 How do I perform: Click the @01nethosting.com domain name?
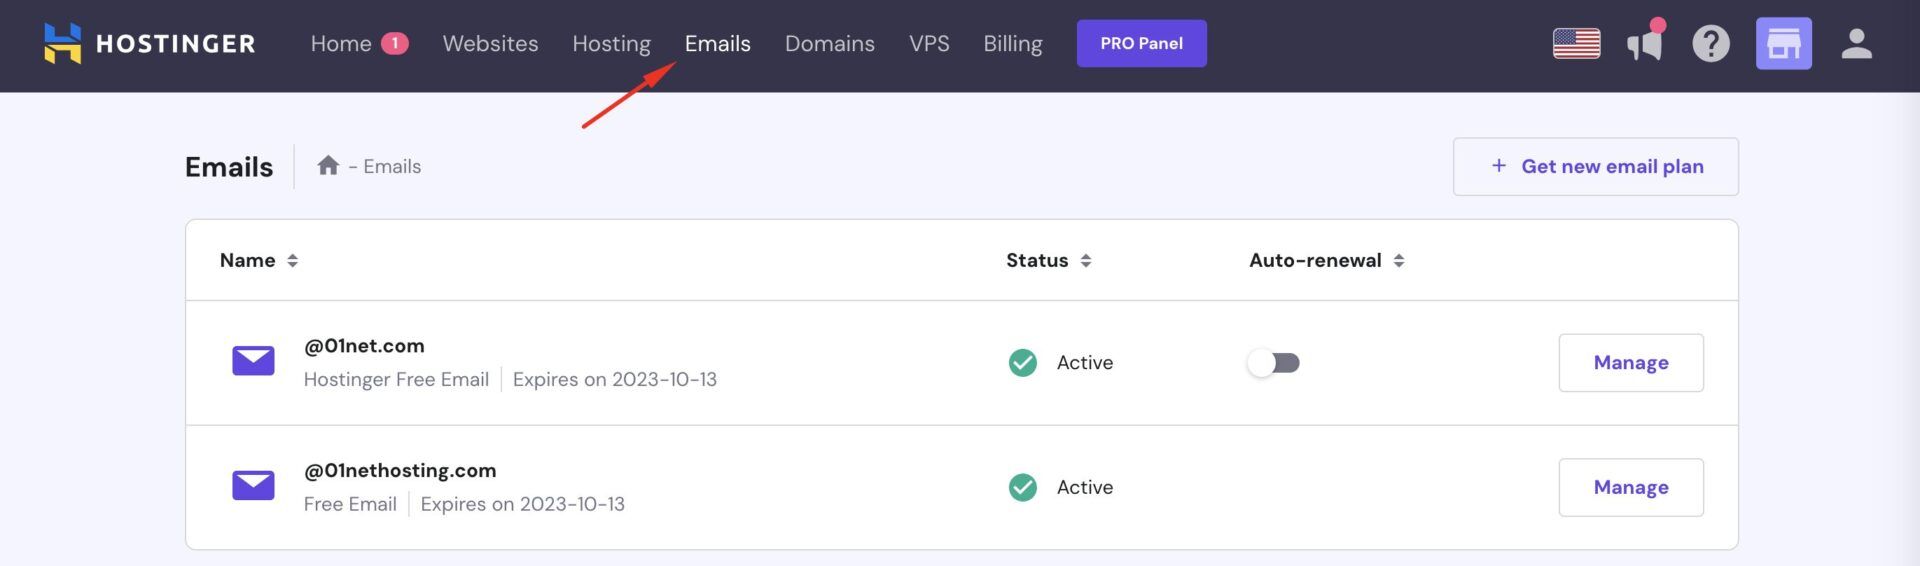coord(400,470)
